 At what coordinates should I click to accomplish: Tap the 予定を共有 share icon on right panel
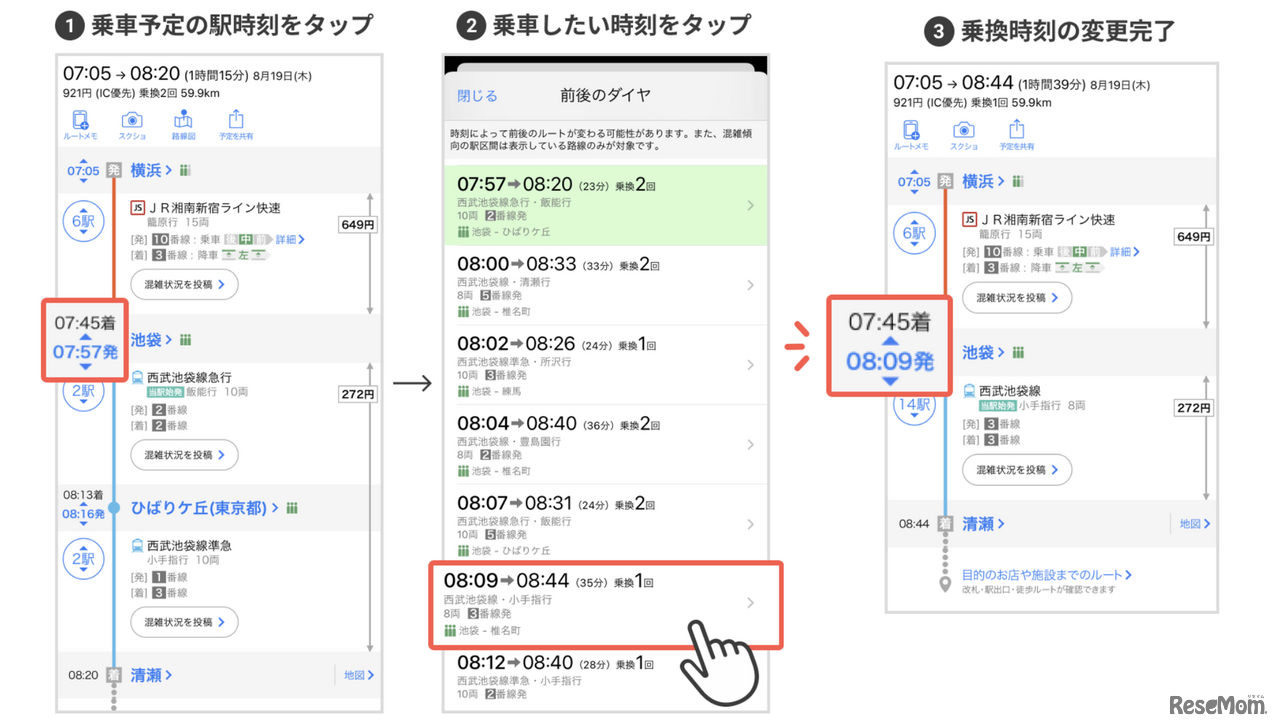pyautogui.click(x=1016, y=128)
